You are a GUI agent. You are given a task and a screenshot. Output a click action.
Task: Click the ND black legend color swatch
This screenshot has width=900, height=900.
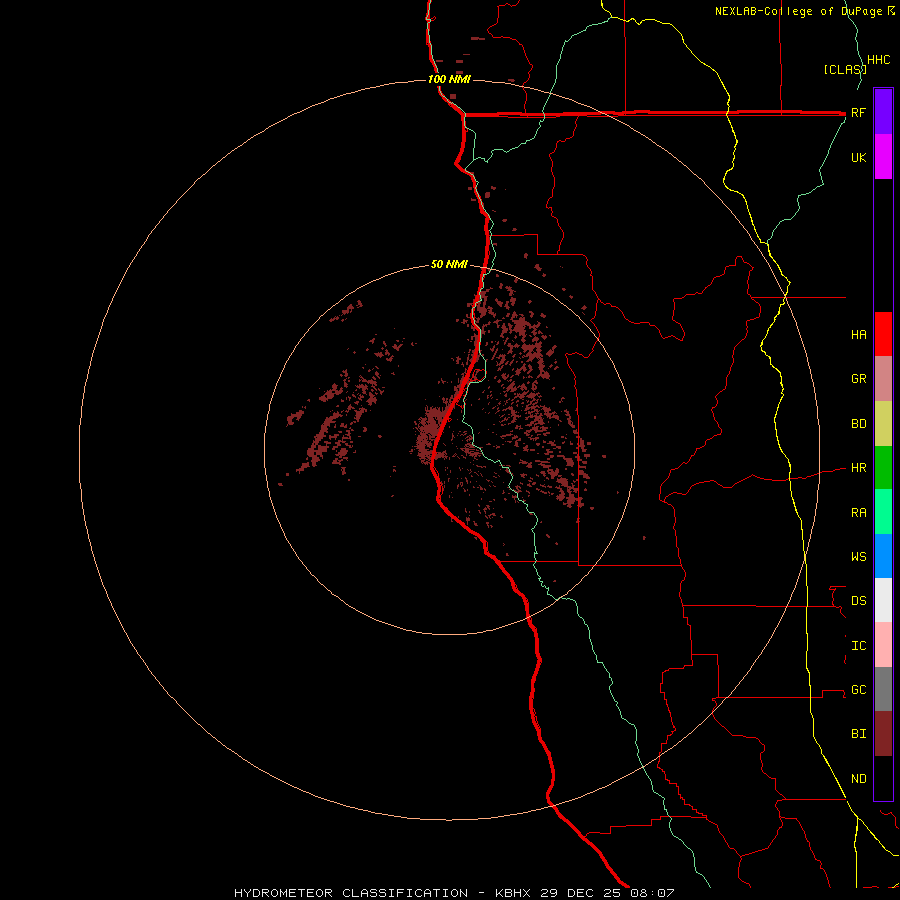coord(883,778)
